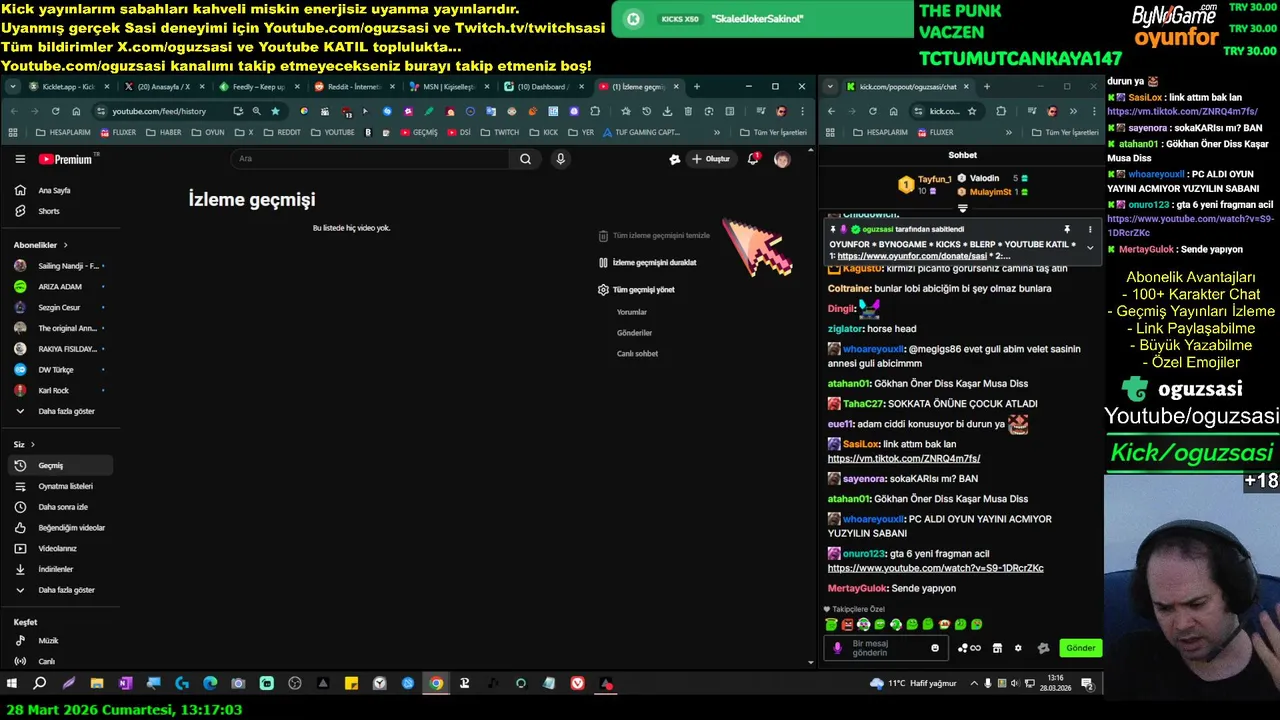Click Tüm izleme geçmişini temizle
The width and height of the screenshot is (1280, 720).
pos(654,236)
